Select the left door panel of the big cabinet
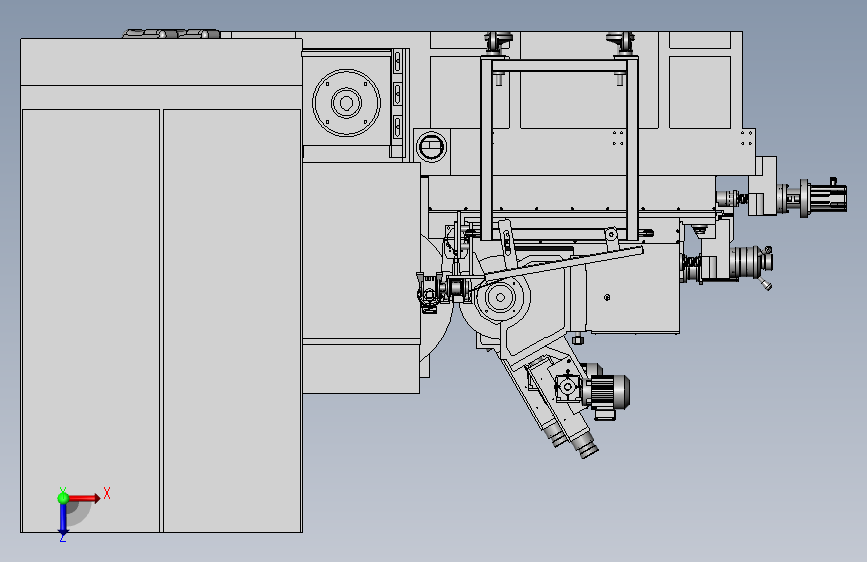Image resolution: width=867 pixels, height=562 pixels. coord(91,321)
